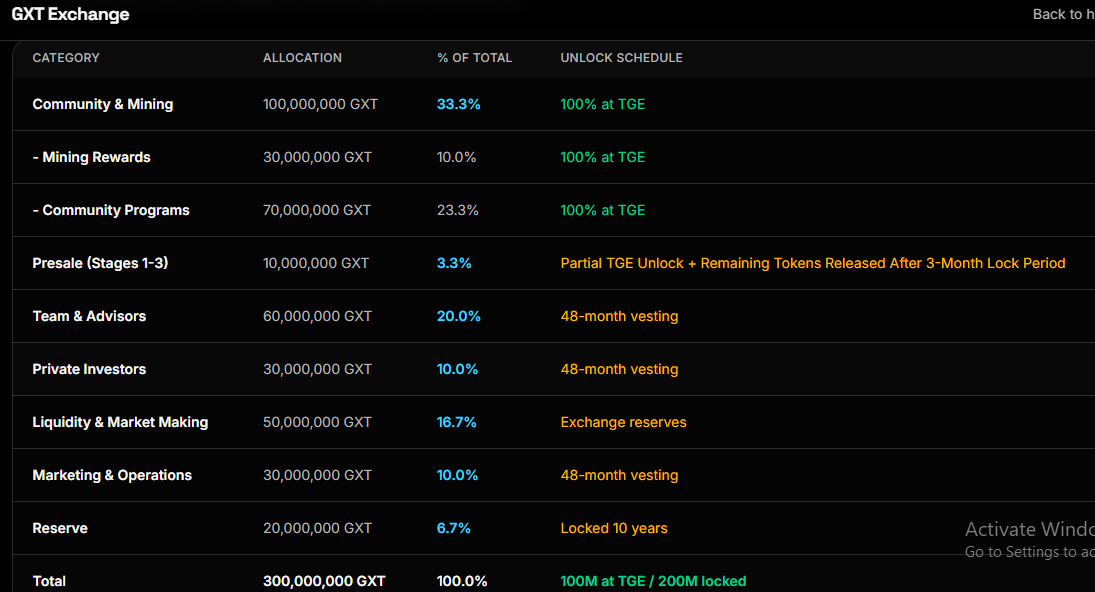Image resolution: width=1095 pixels, height=592 pixels.
Task: Select the 70,000,000 GXT allocation cell
Action: click(317, 210)
